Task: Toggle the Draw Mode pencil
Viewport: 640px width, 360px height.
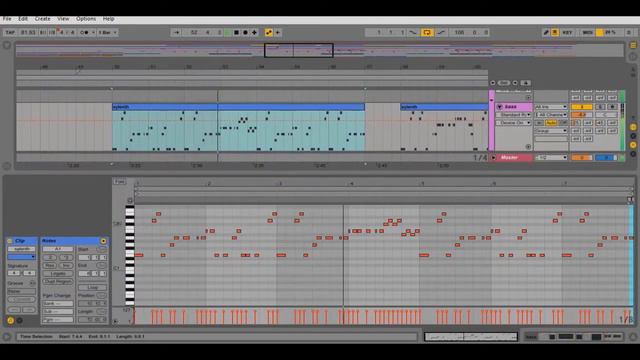Action: (x=546, y=33)
